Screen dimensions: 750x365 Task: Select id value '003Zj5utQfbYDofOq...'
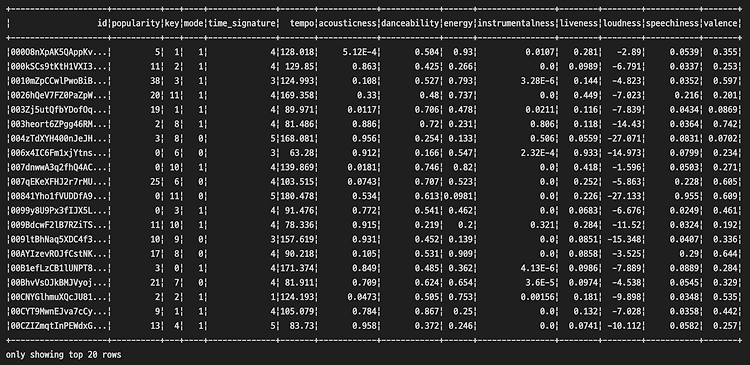point(59,110)
